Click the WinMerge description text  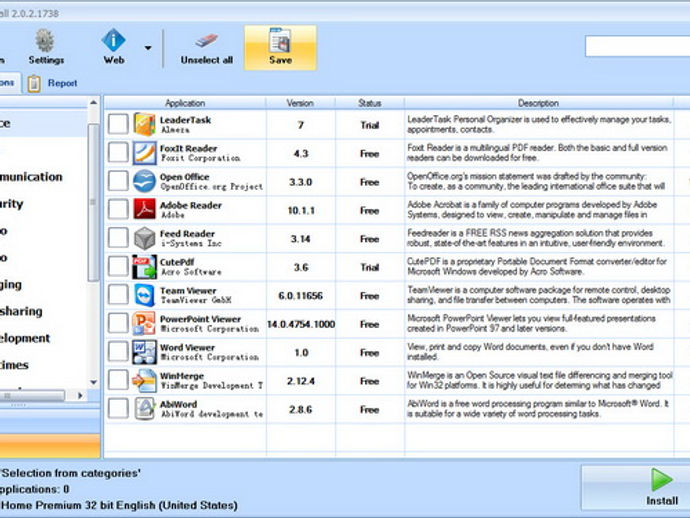pyautogui.click(x=540, y=380)
